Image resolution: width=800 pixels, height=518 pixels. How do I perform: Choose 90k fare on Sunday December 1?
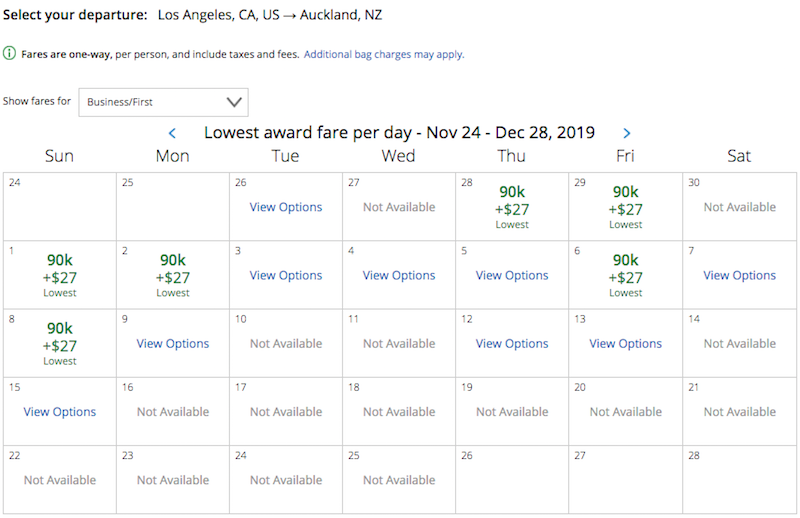[x=60, y=275]
